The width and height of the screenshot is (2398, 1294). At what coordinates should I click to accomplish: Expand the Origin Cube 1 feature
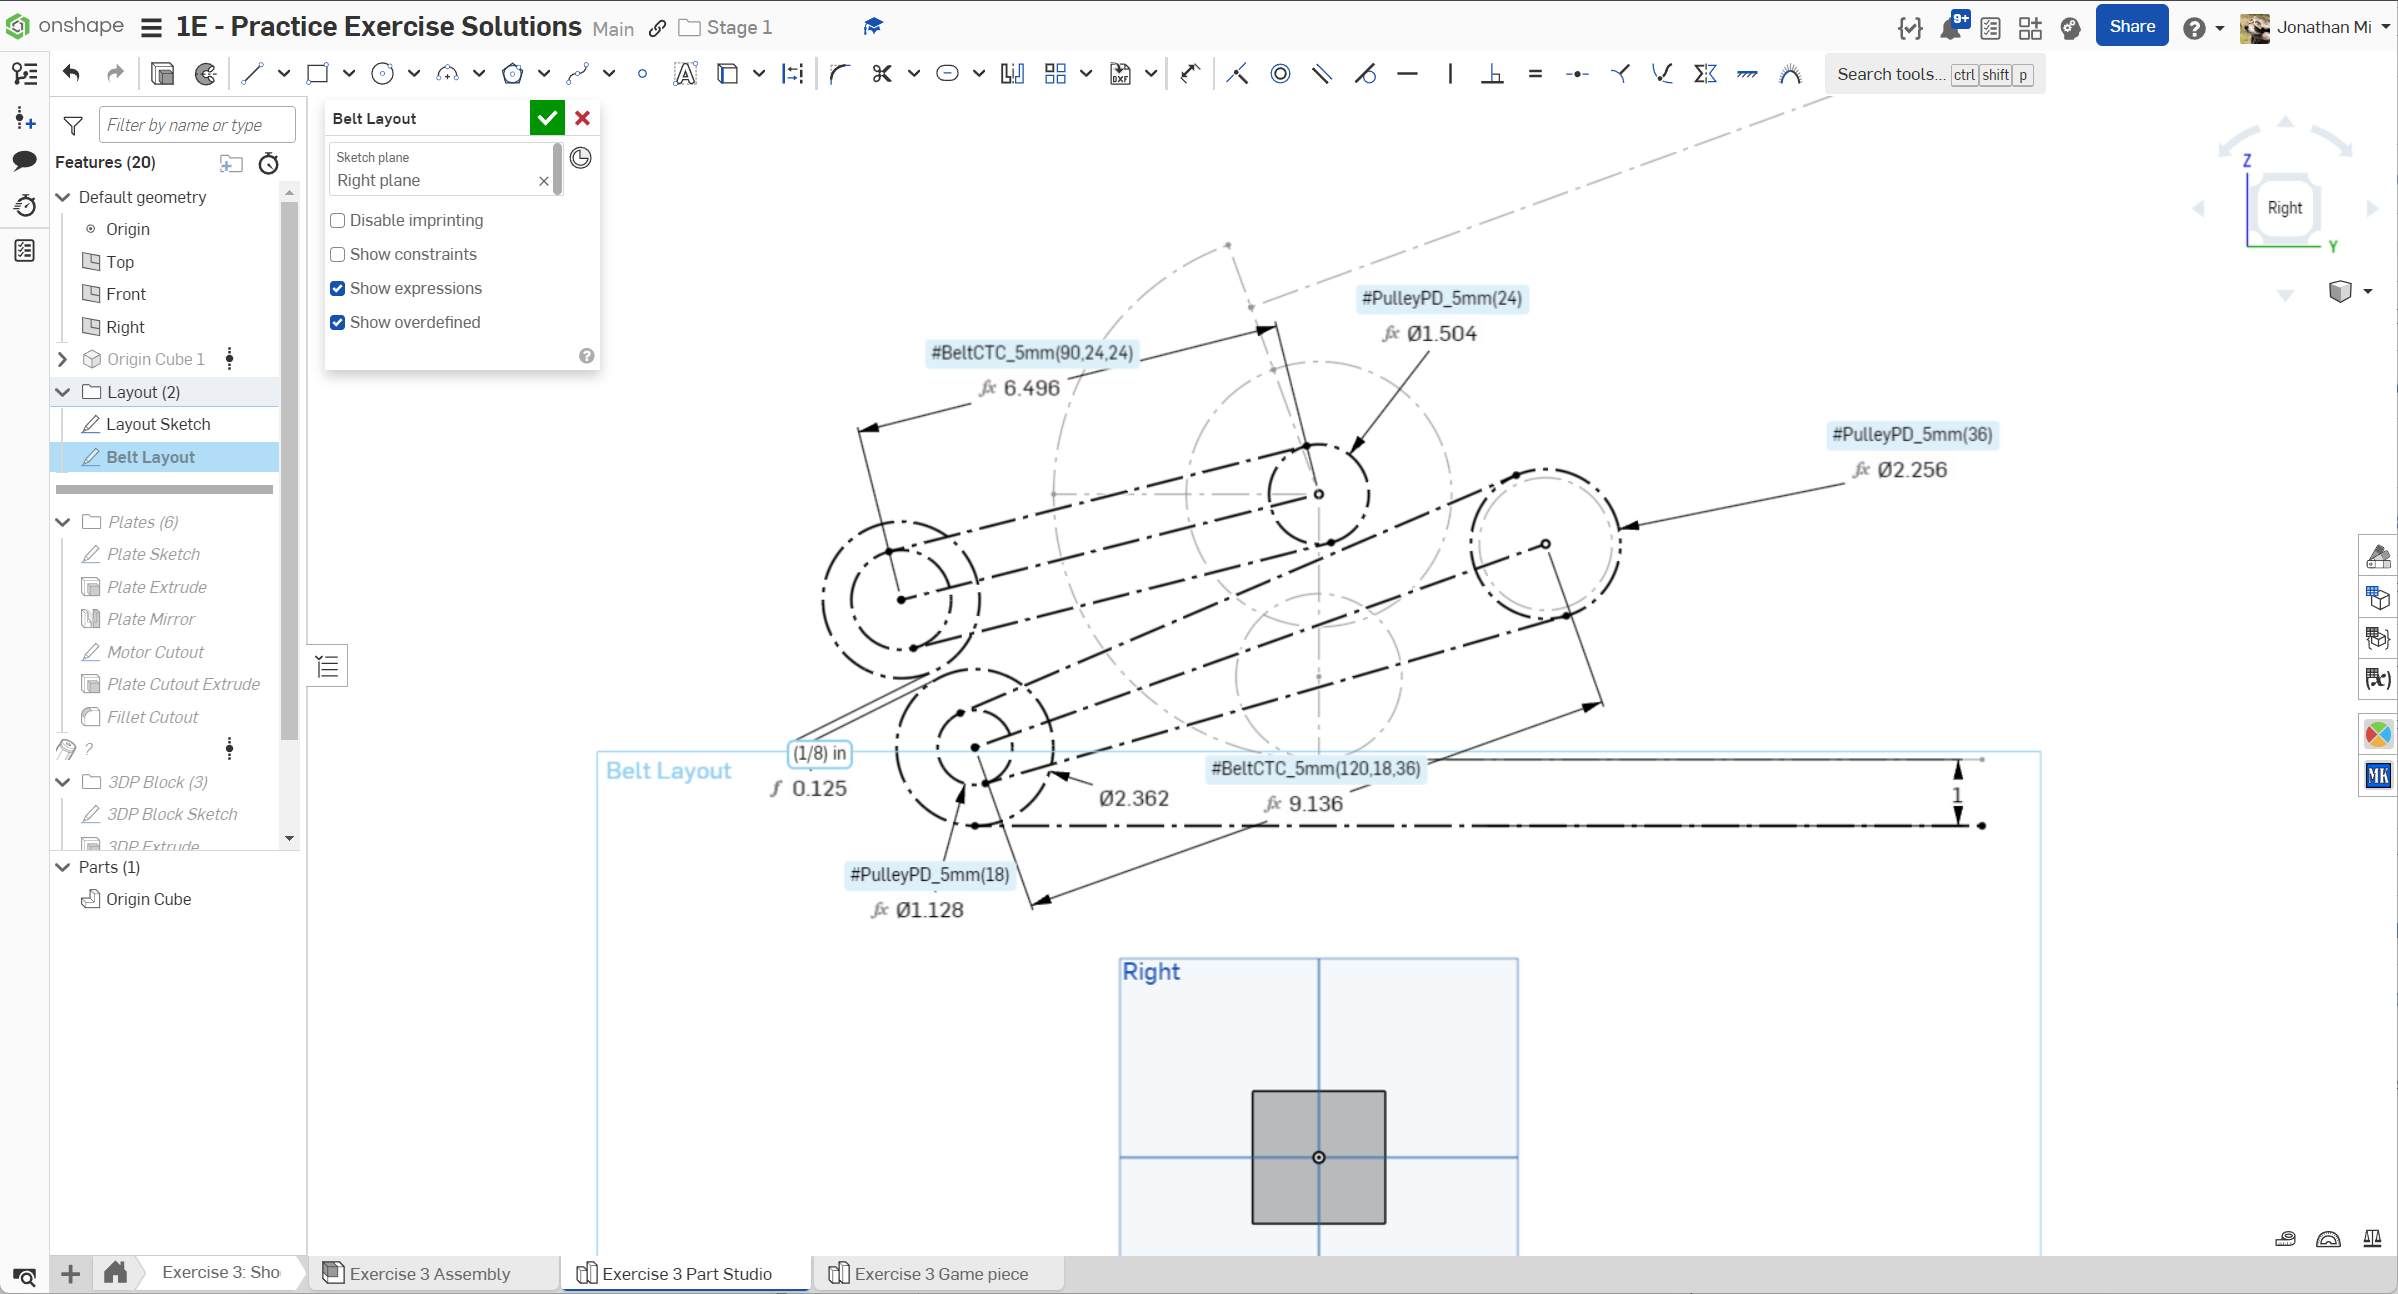pos(63,359)
